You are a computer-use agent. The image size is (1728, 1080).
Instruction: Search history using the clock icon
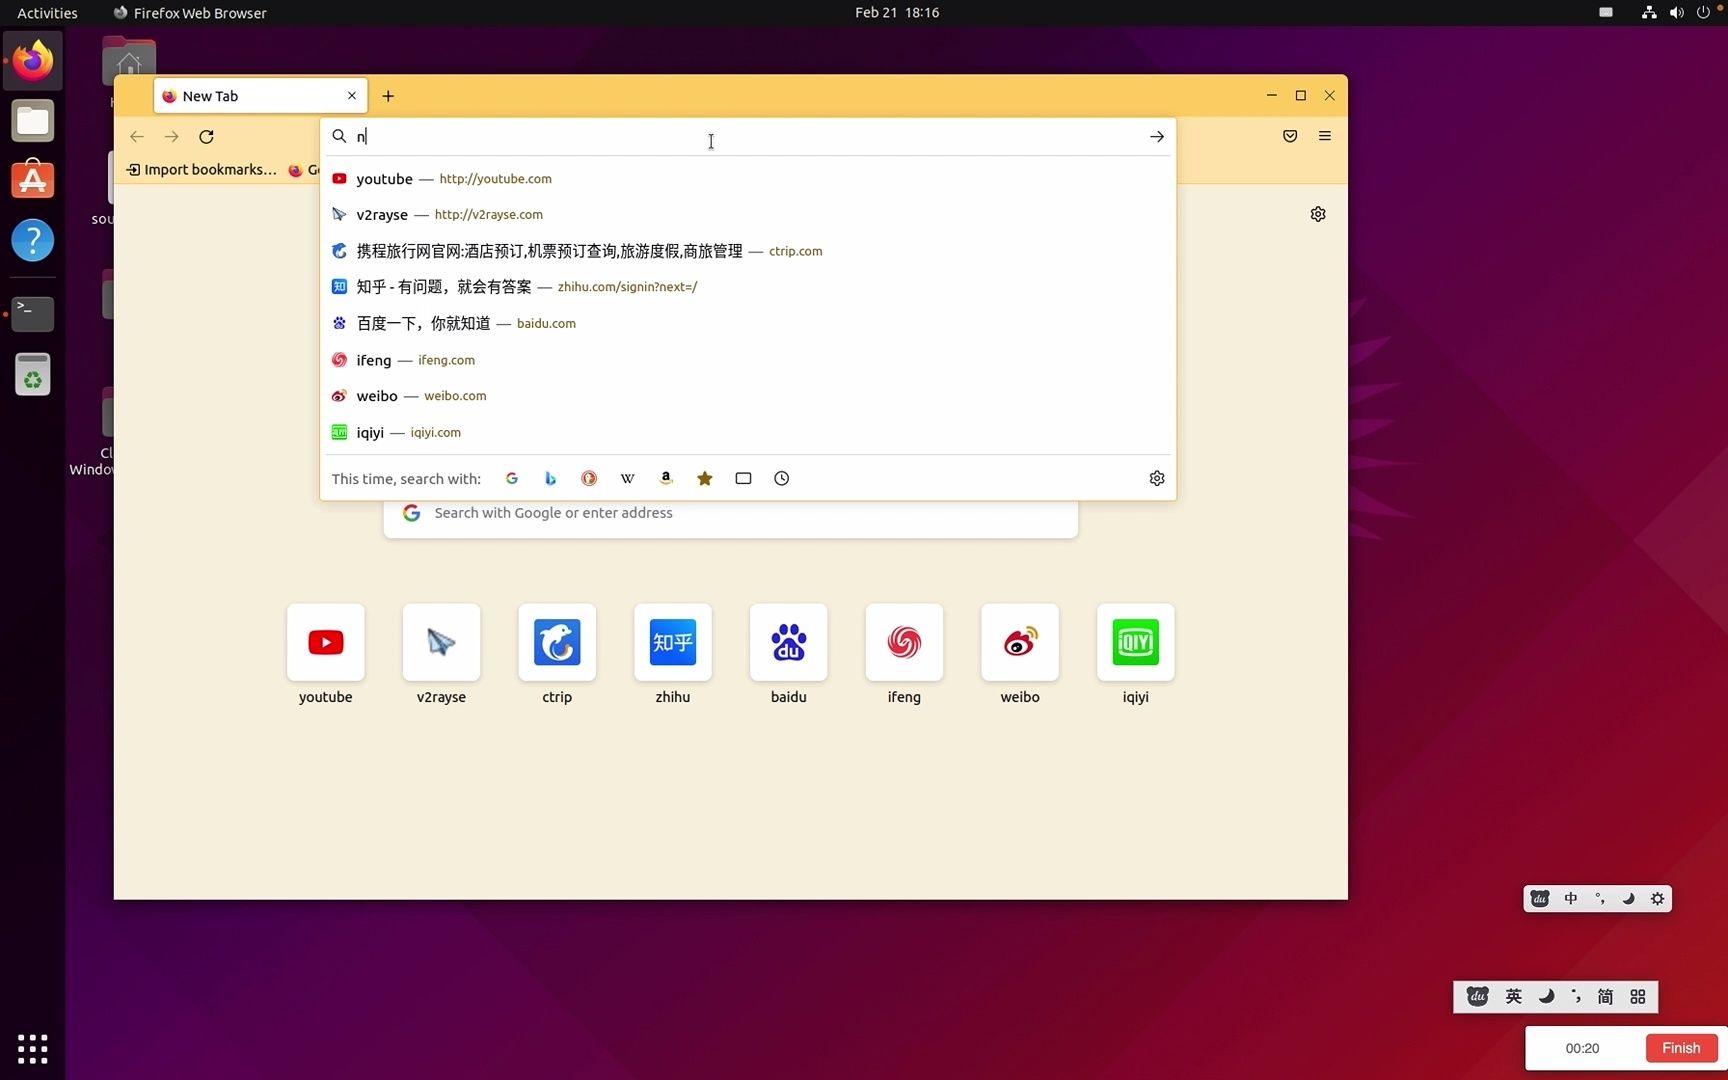(x=782, y=478)
